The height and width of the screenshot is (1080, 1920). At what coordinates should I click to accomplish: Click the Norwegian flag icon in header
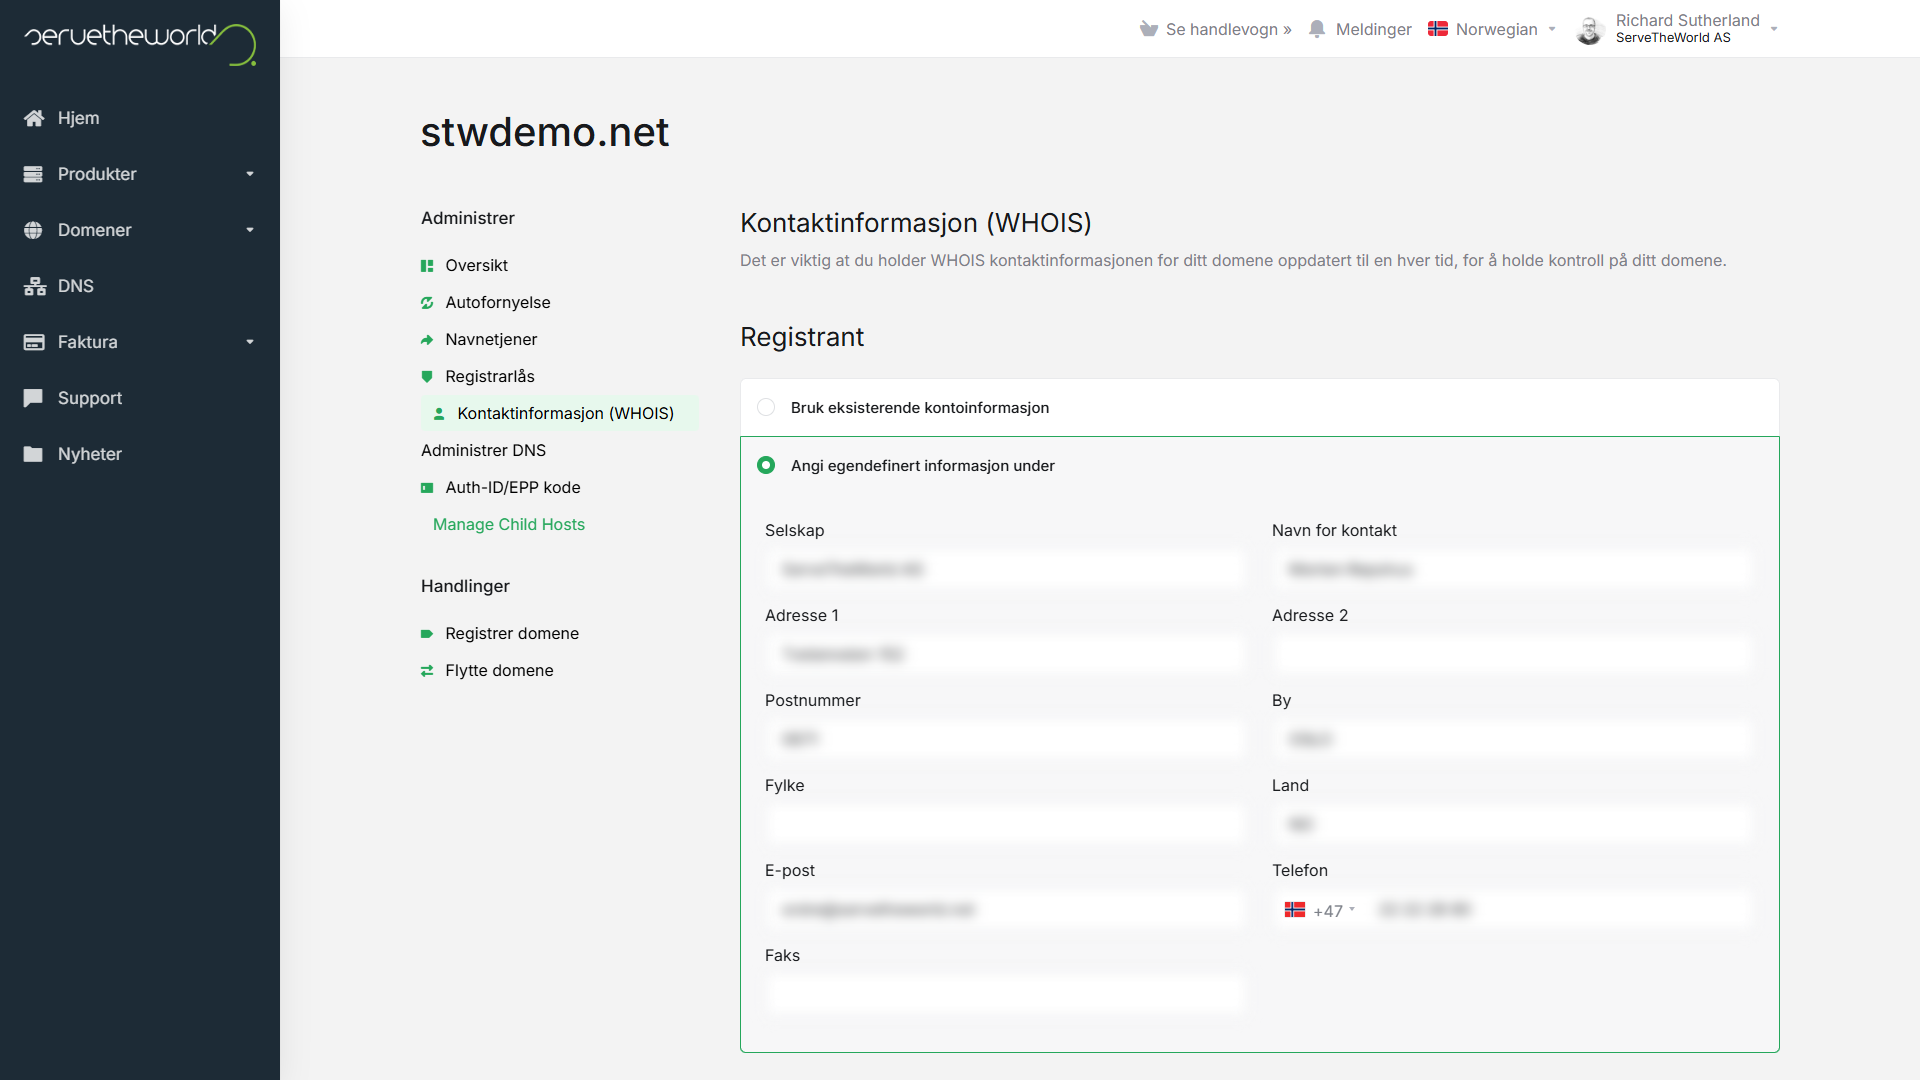click(x=1438, y=29)
